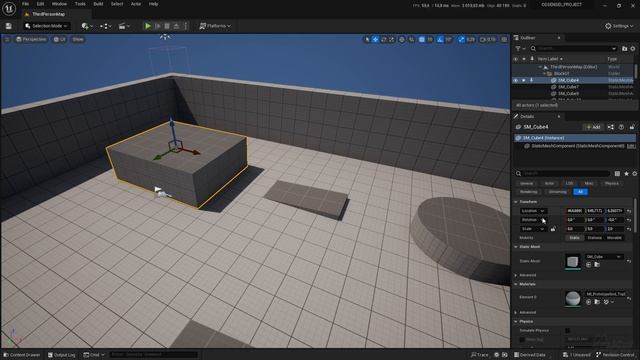Open the Selection Mode dropdown
640x360 pixels.
point(46,26)
